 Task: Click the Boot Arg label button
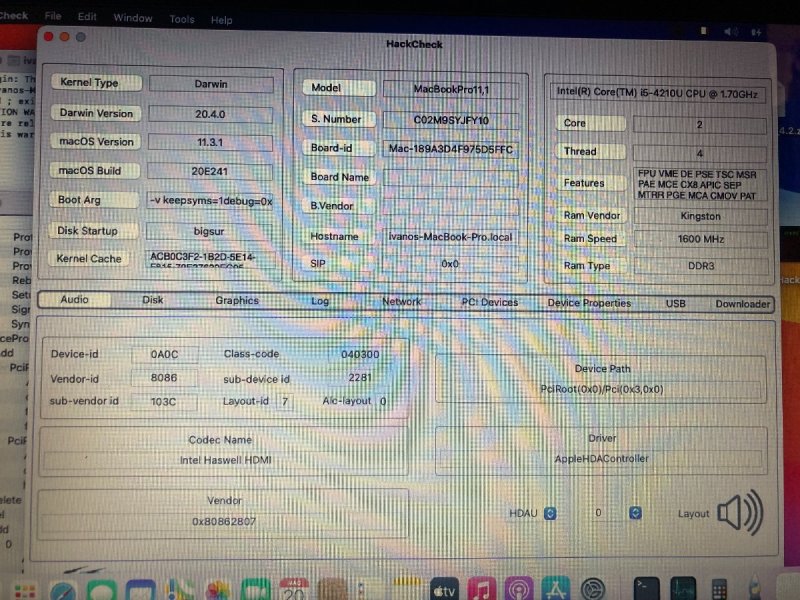click(94, 199)
